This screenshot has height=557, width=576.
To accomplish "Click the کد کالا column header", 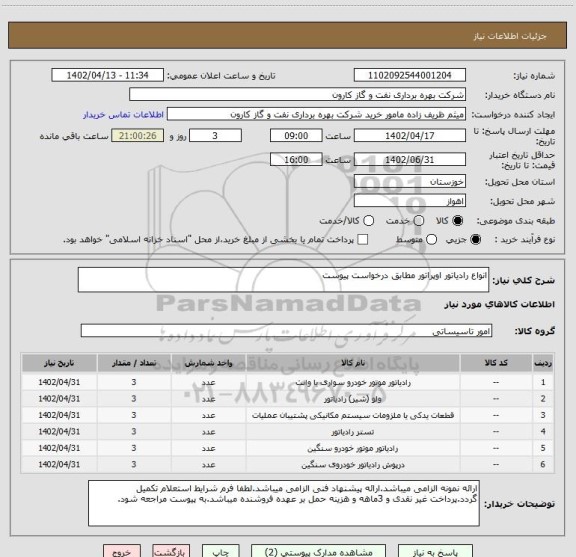I will tap(496, 363).
